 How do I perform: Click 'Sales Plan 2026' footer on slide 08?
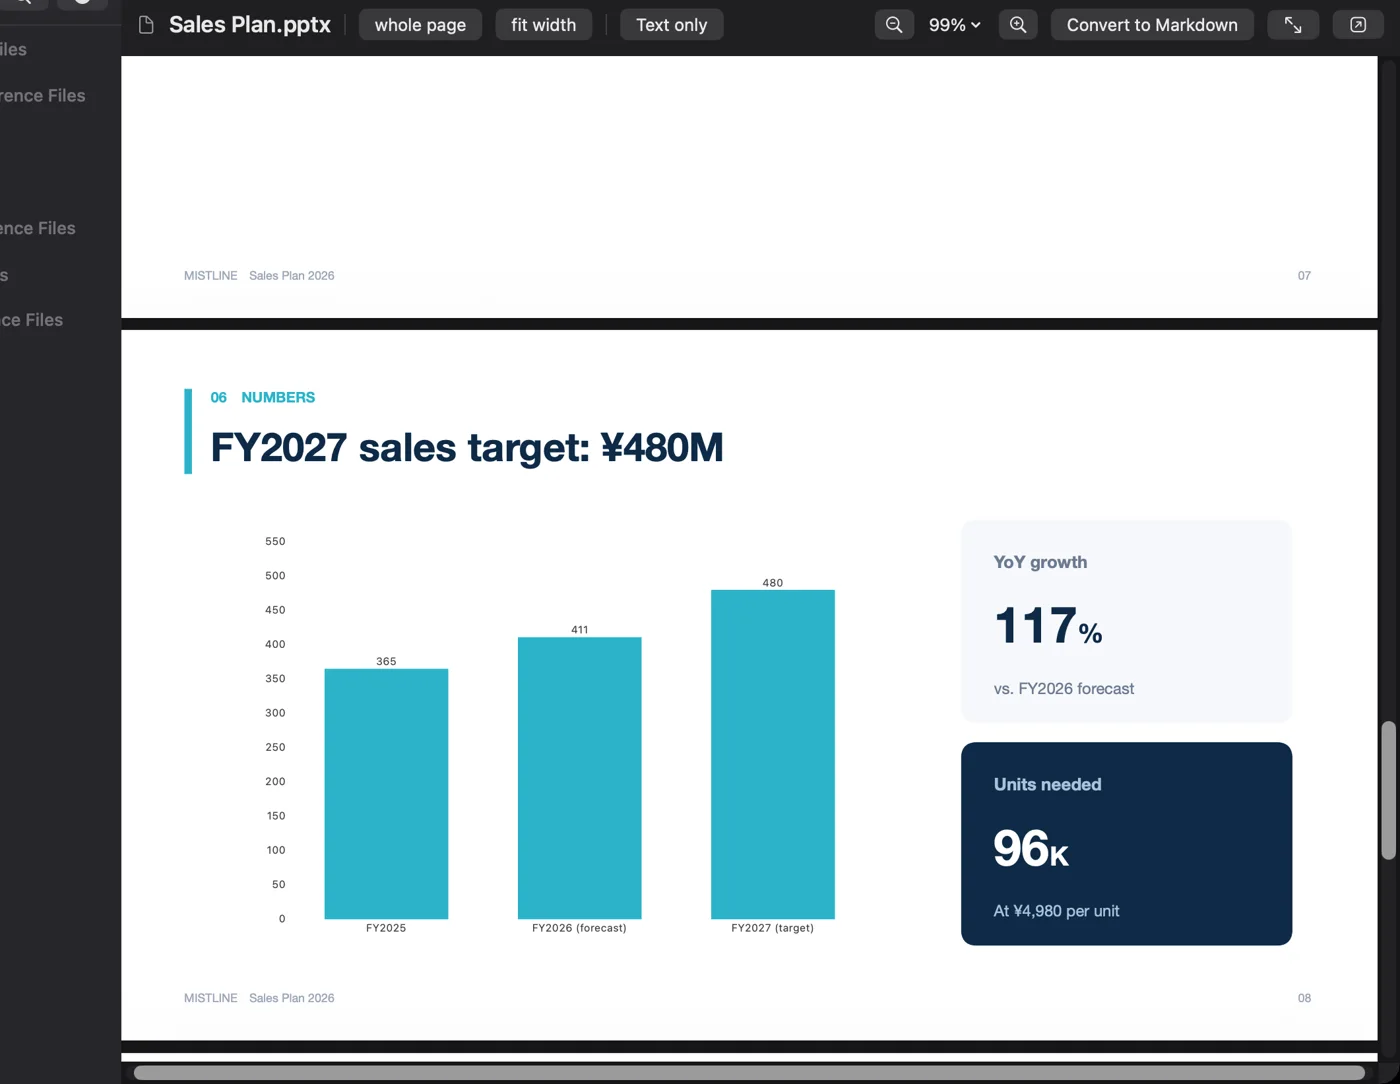click(291, 998)
